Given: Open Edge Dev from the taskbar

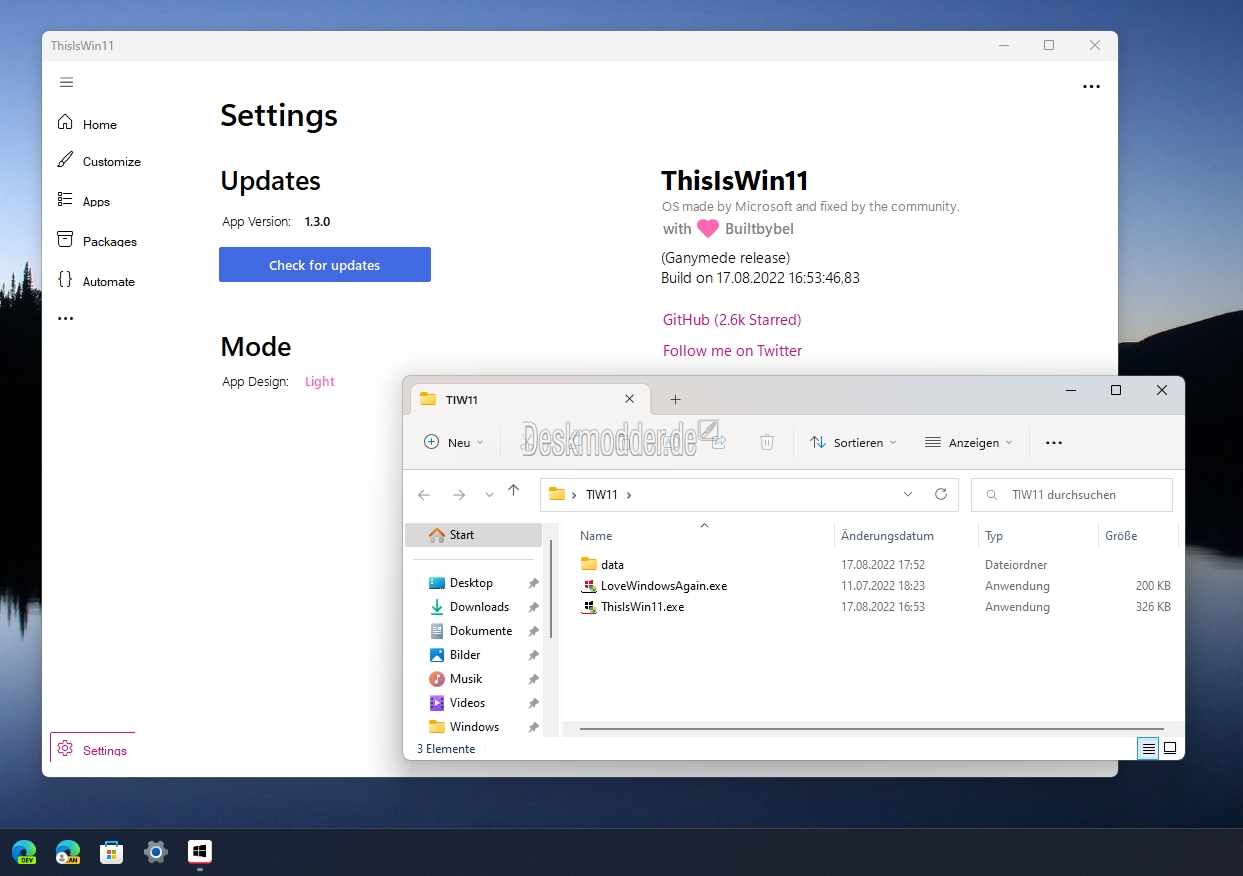Looking at the screenshot, I should click(x=24, y=852).
